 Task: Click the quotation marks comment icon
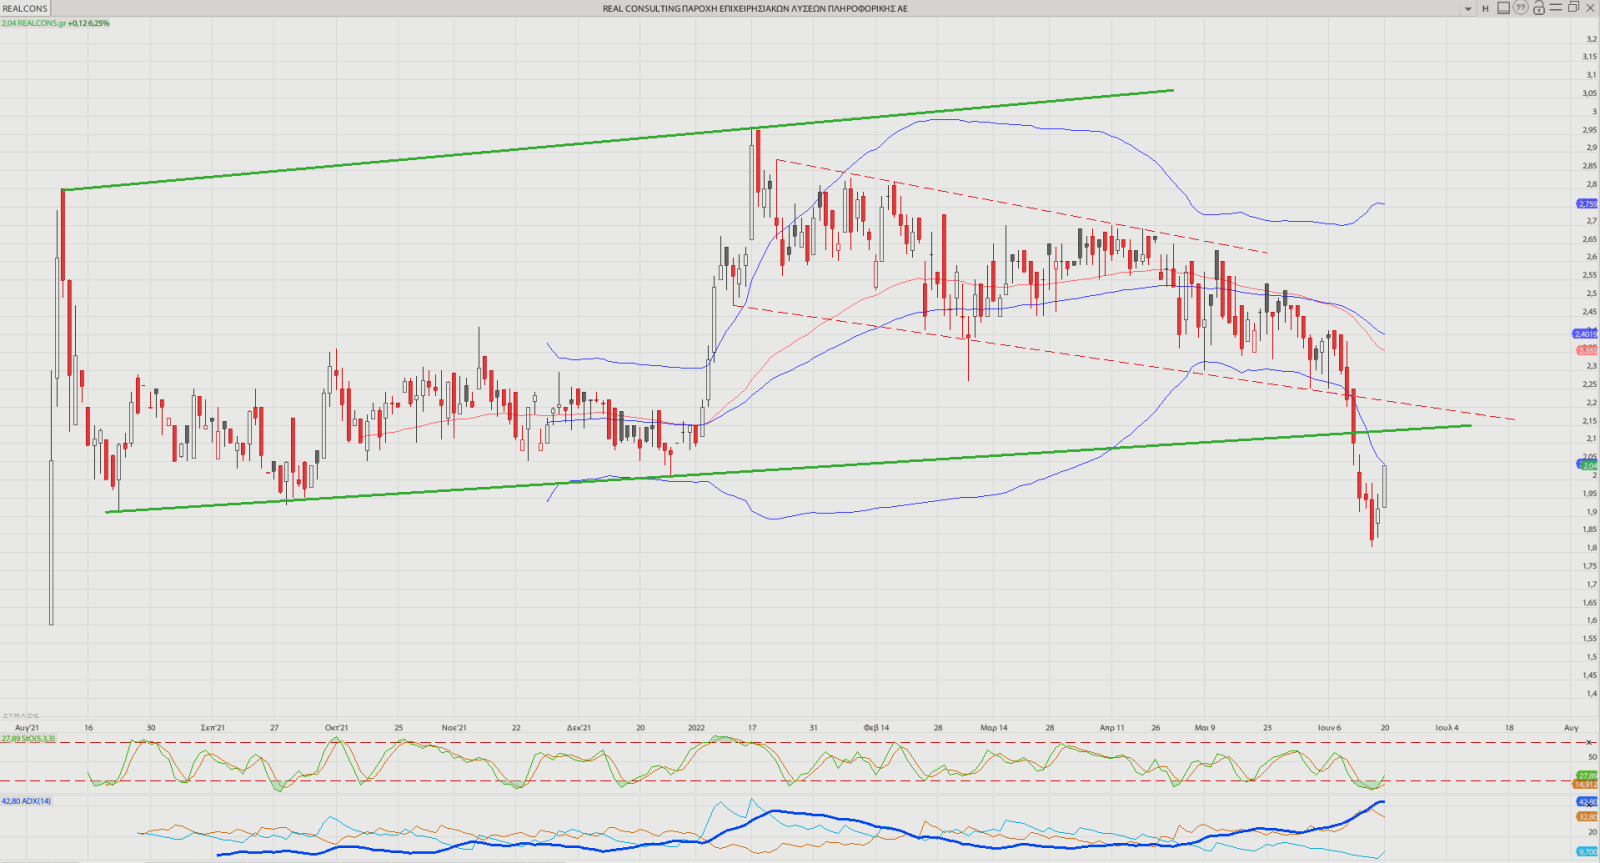click(1521, 7)
